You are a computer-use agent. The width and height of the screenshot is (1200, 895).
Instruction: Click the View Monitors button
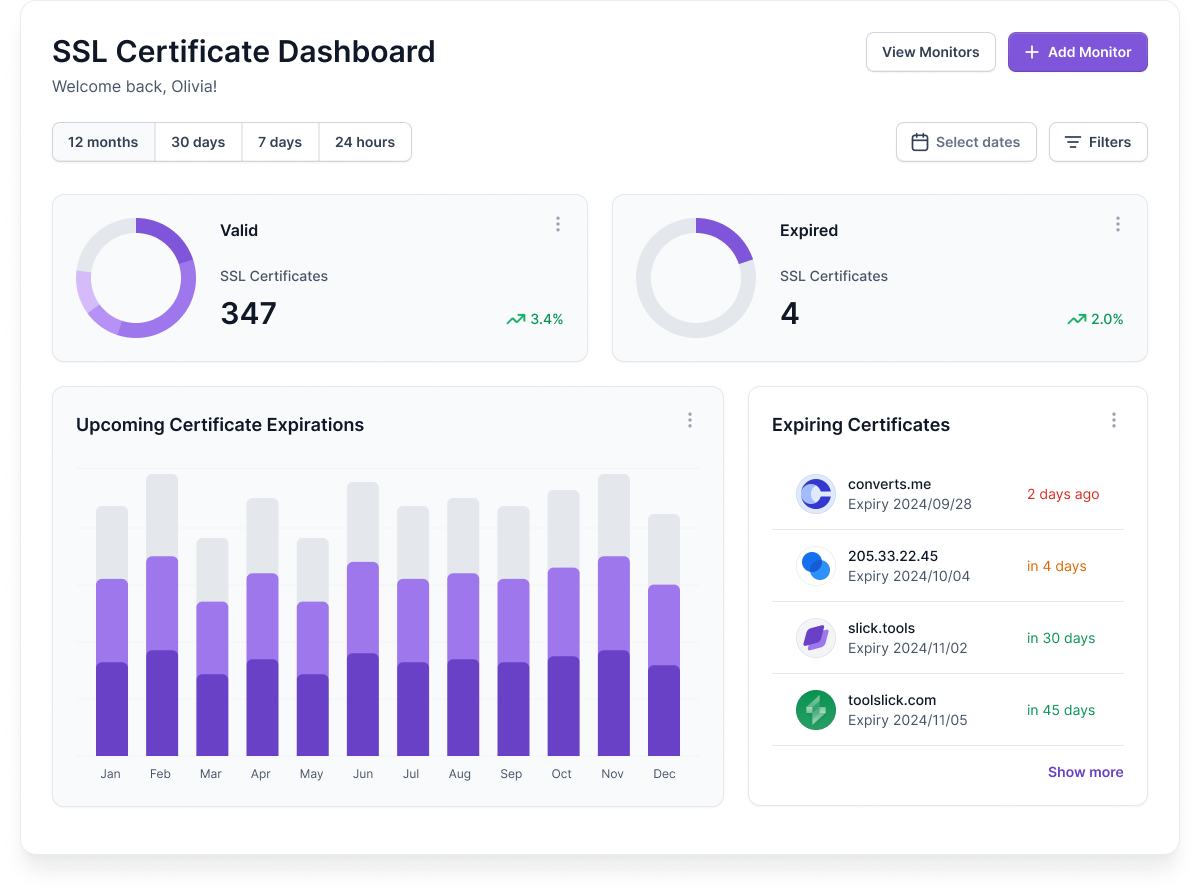coord(930,51)
